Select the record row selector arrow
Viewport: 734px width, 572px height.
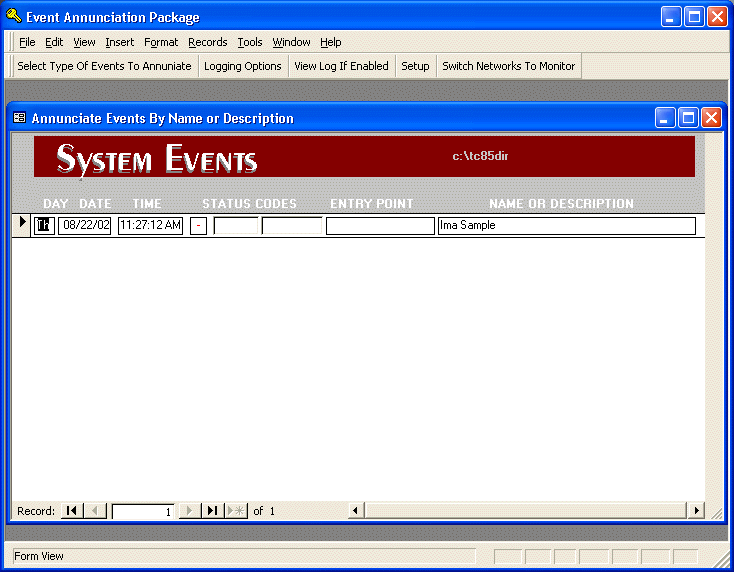tap(23, 224)
